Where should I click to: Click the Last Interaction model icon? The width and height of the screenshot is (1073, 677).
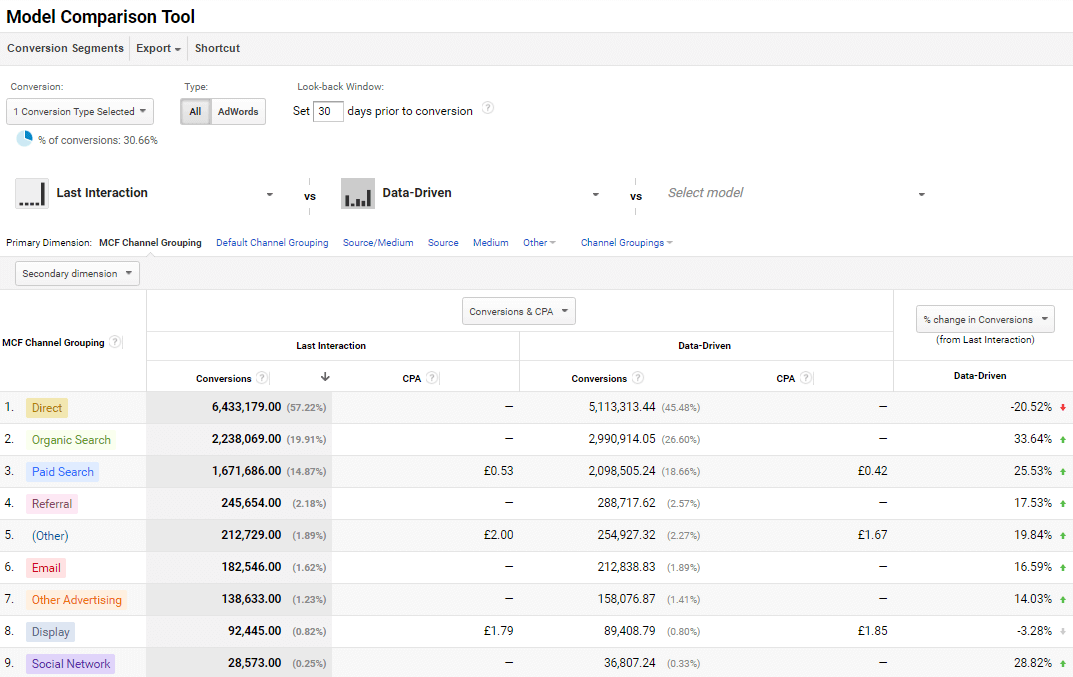[31, 193]
